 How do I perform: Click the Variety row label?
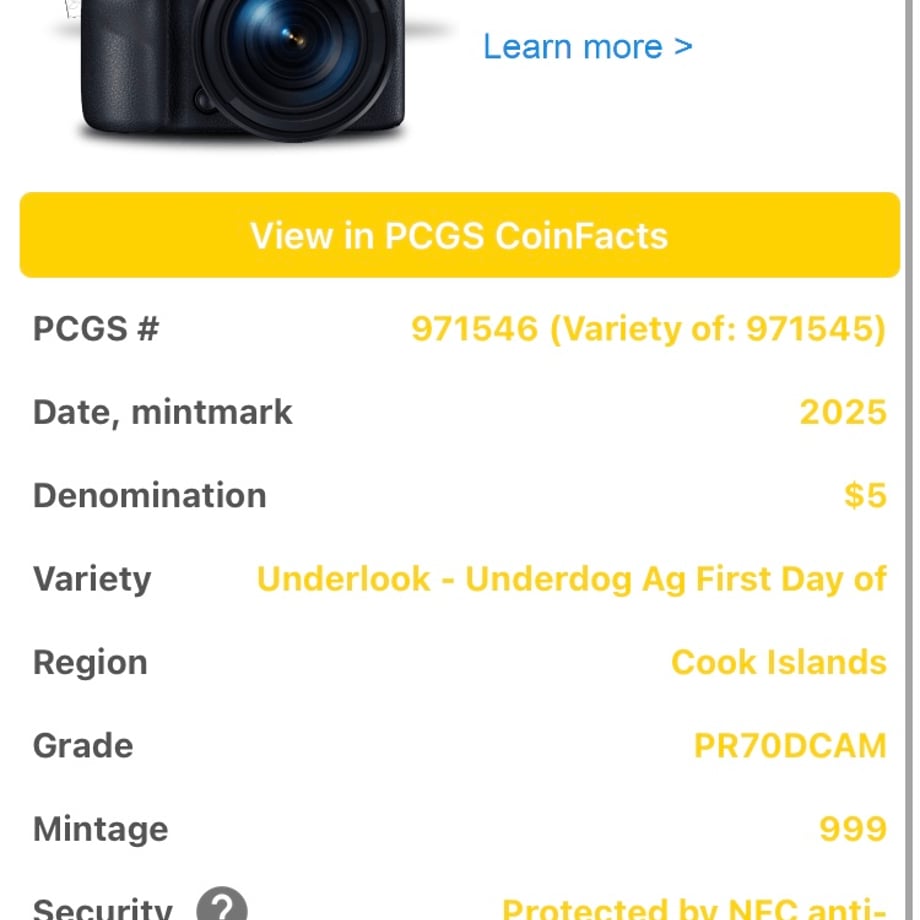pyautogui.click(x=92, y=580)
